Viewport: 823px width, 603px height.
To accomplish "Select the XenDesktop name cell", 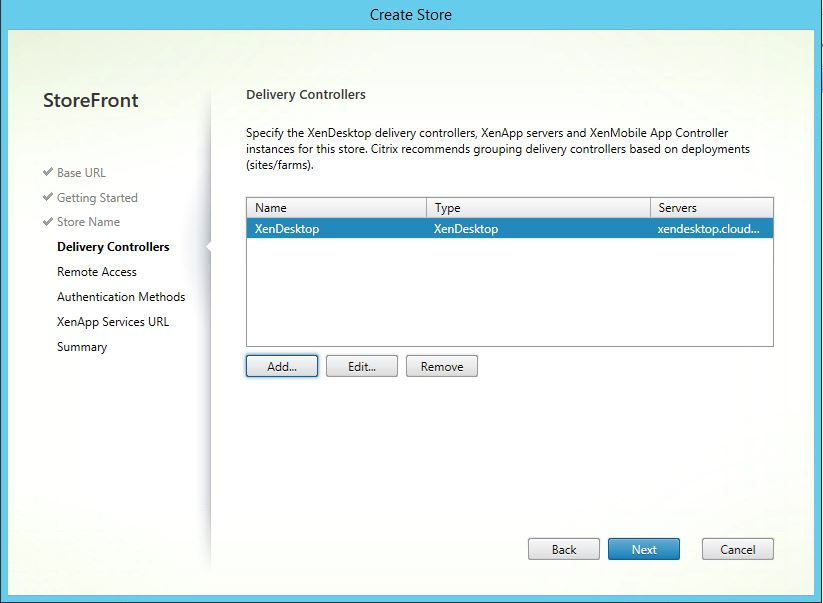I will click(x=287, y=229).
